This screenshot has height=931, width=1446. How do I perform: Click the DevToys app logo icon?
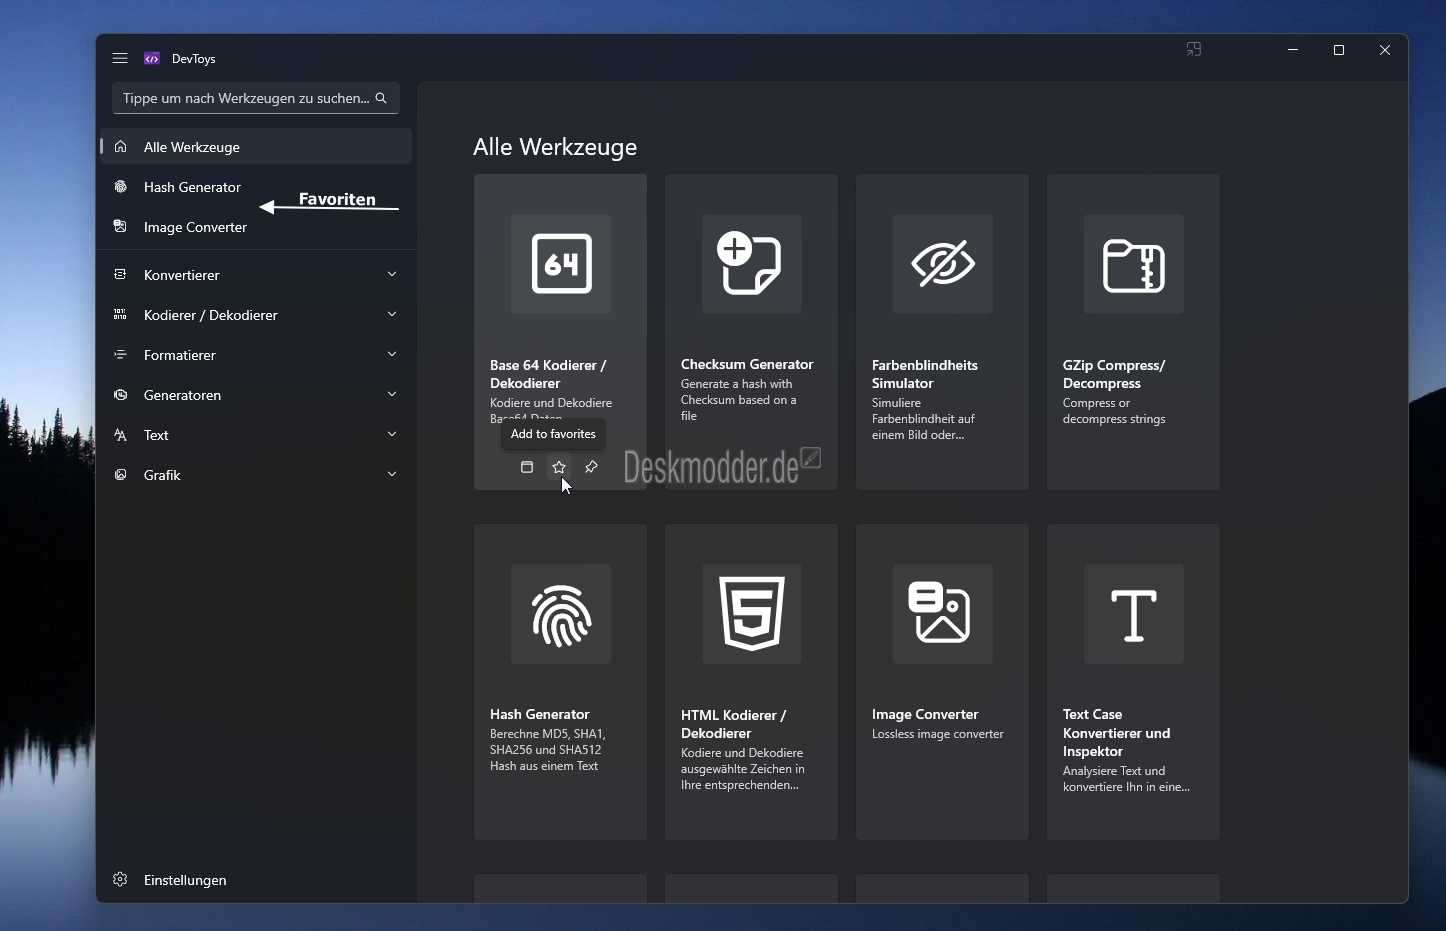(152, 58)
